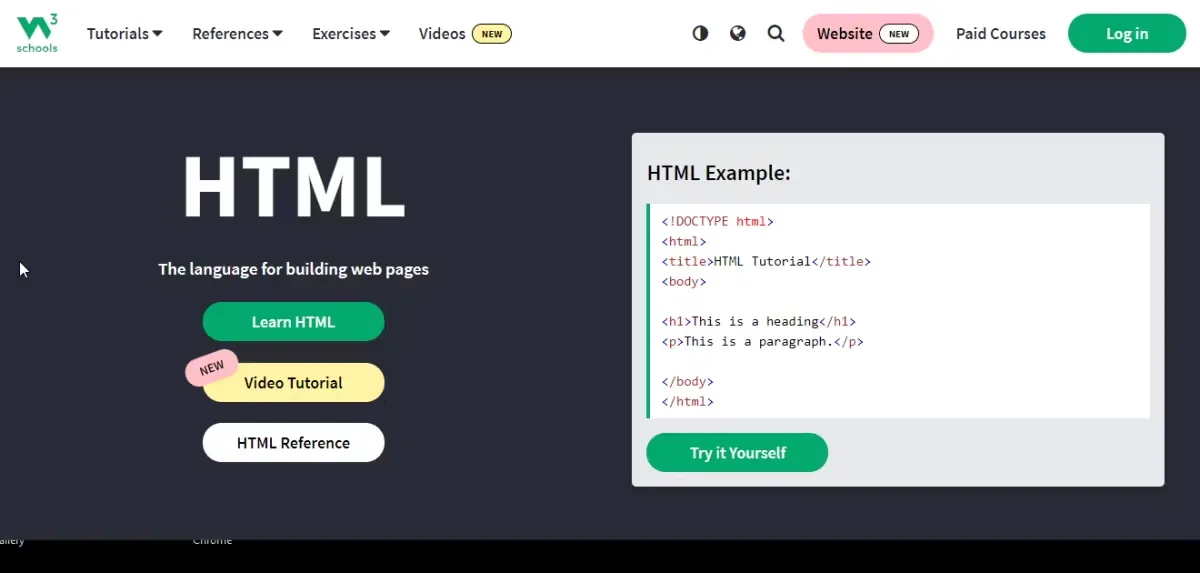Expand the Exercises dropdown menu
The height and width of the screenshot is (573, 1200).
tap(351, 33)
